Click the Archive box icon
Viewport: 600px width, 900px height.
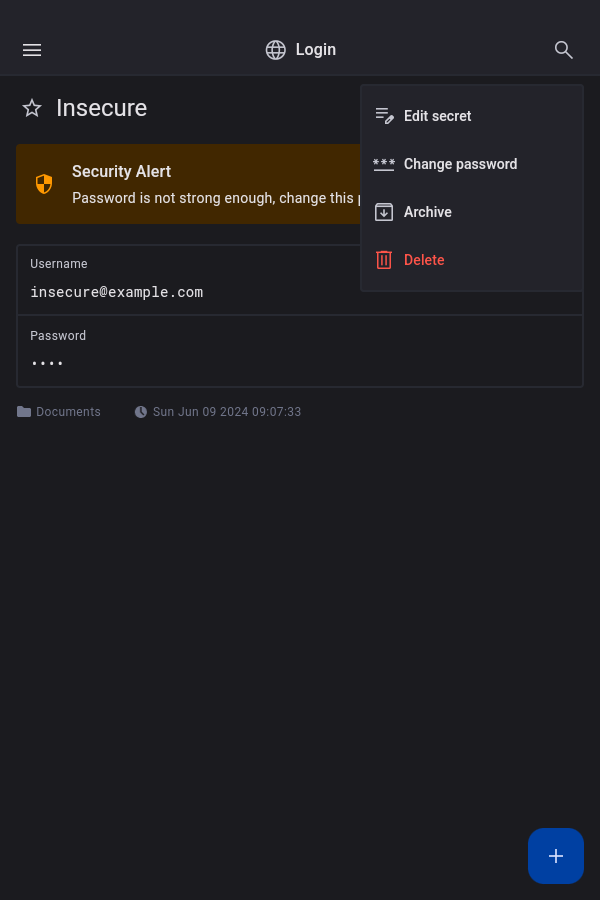click(384, 212)
